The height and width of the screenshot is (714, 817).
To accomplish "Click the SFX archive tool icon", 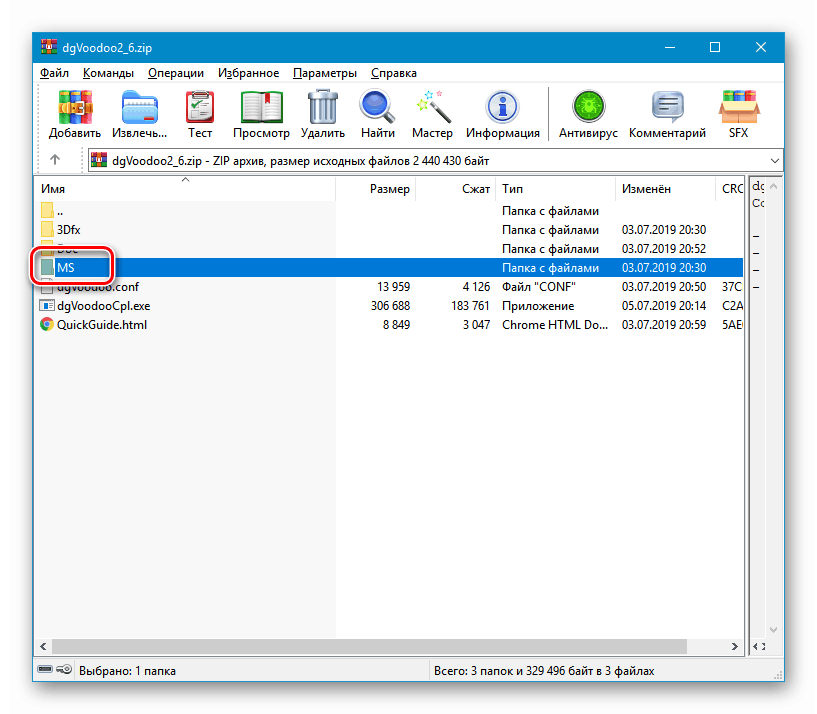I will pos(739,114).
